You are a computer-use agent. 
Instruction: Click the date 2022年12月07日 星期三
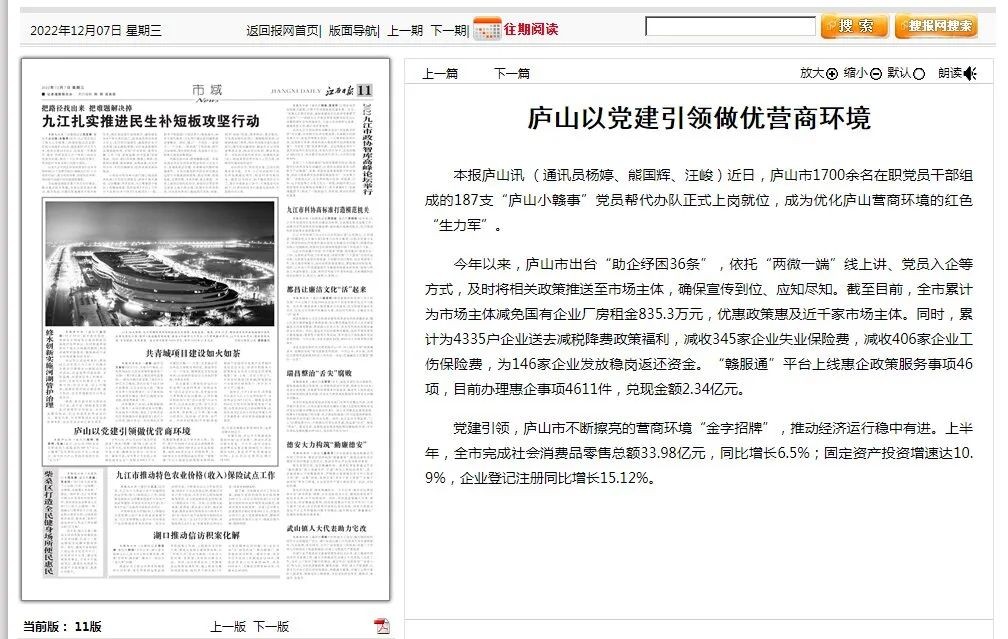[x=96, y=30]
